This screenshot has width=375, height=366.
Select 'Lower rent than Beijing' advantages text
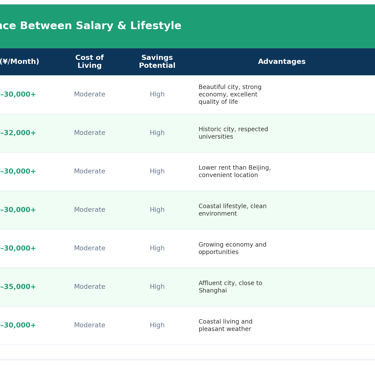(235, 171)
